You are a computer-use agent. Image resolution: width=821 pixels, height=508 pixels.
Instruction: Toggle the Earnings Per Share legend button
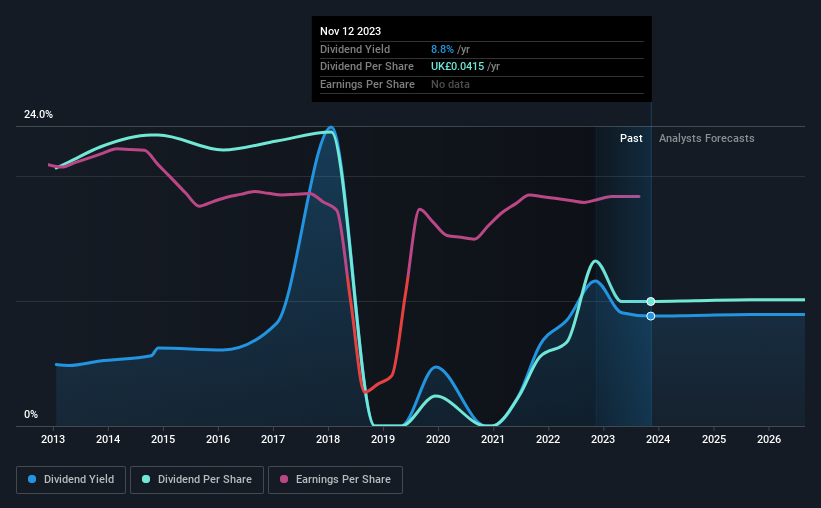click(x=335, y=480)
